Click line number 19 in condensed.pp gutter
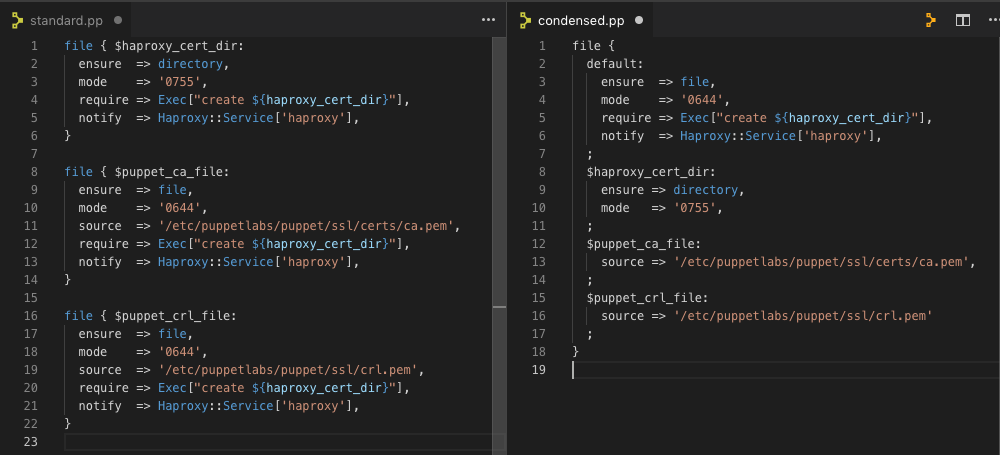 538,369
